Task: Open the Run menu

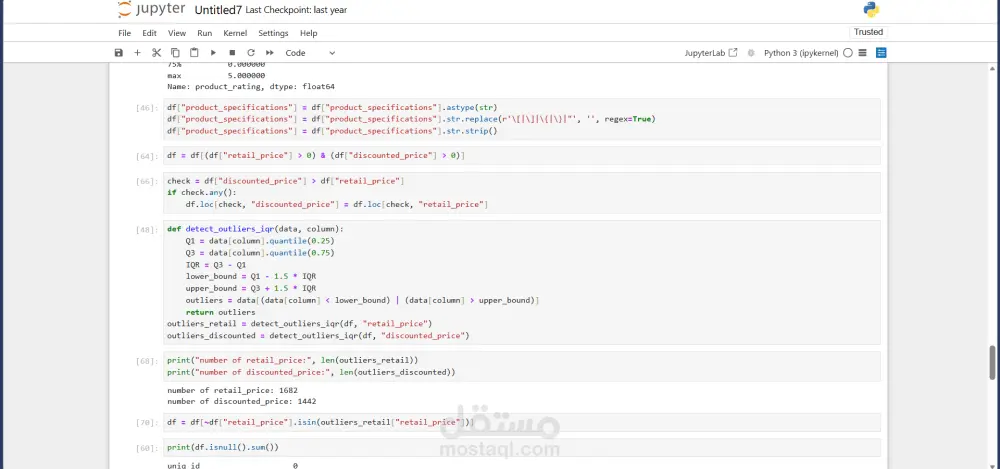Action: tap(204, 33)
